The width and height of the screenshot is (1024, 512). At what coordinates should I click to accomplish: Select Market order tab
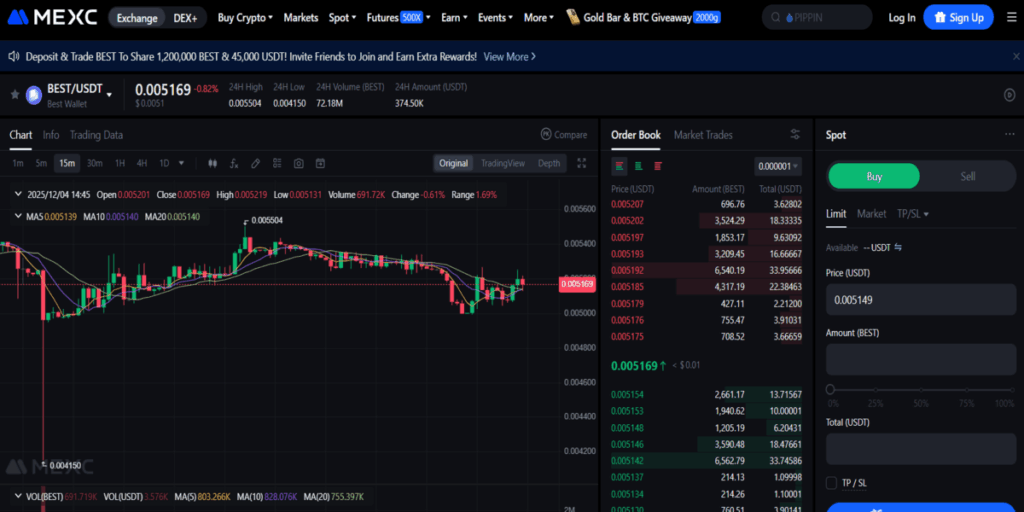(871, 214)
